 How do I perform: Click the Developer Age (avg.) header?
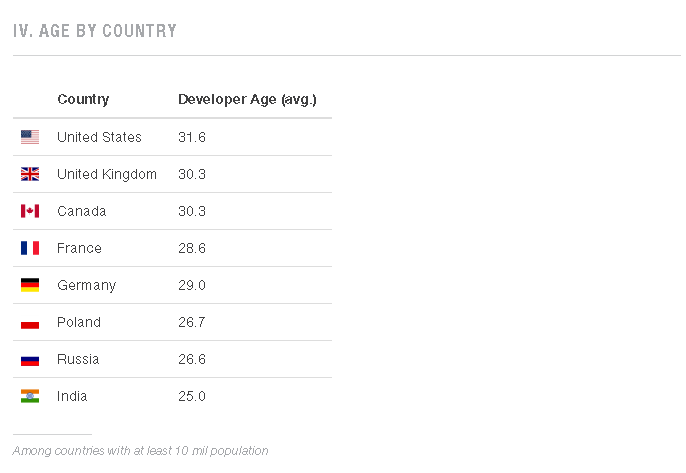247,99
